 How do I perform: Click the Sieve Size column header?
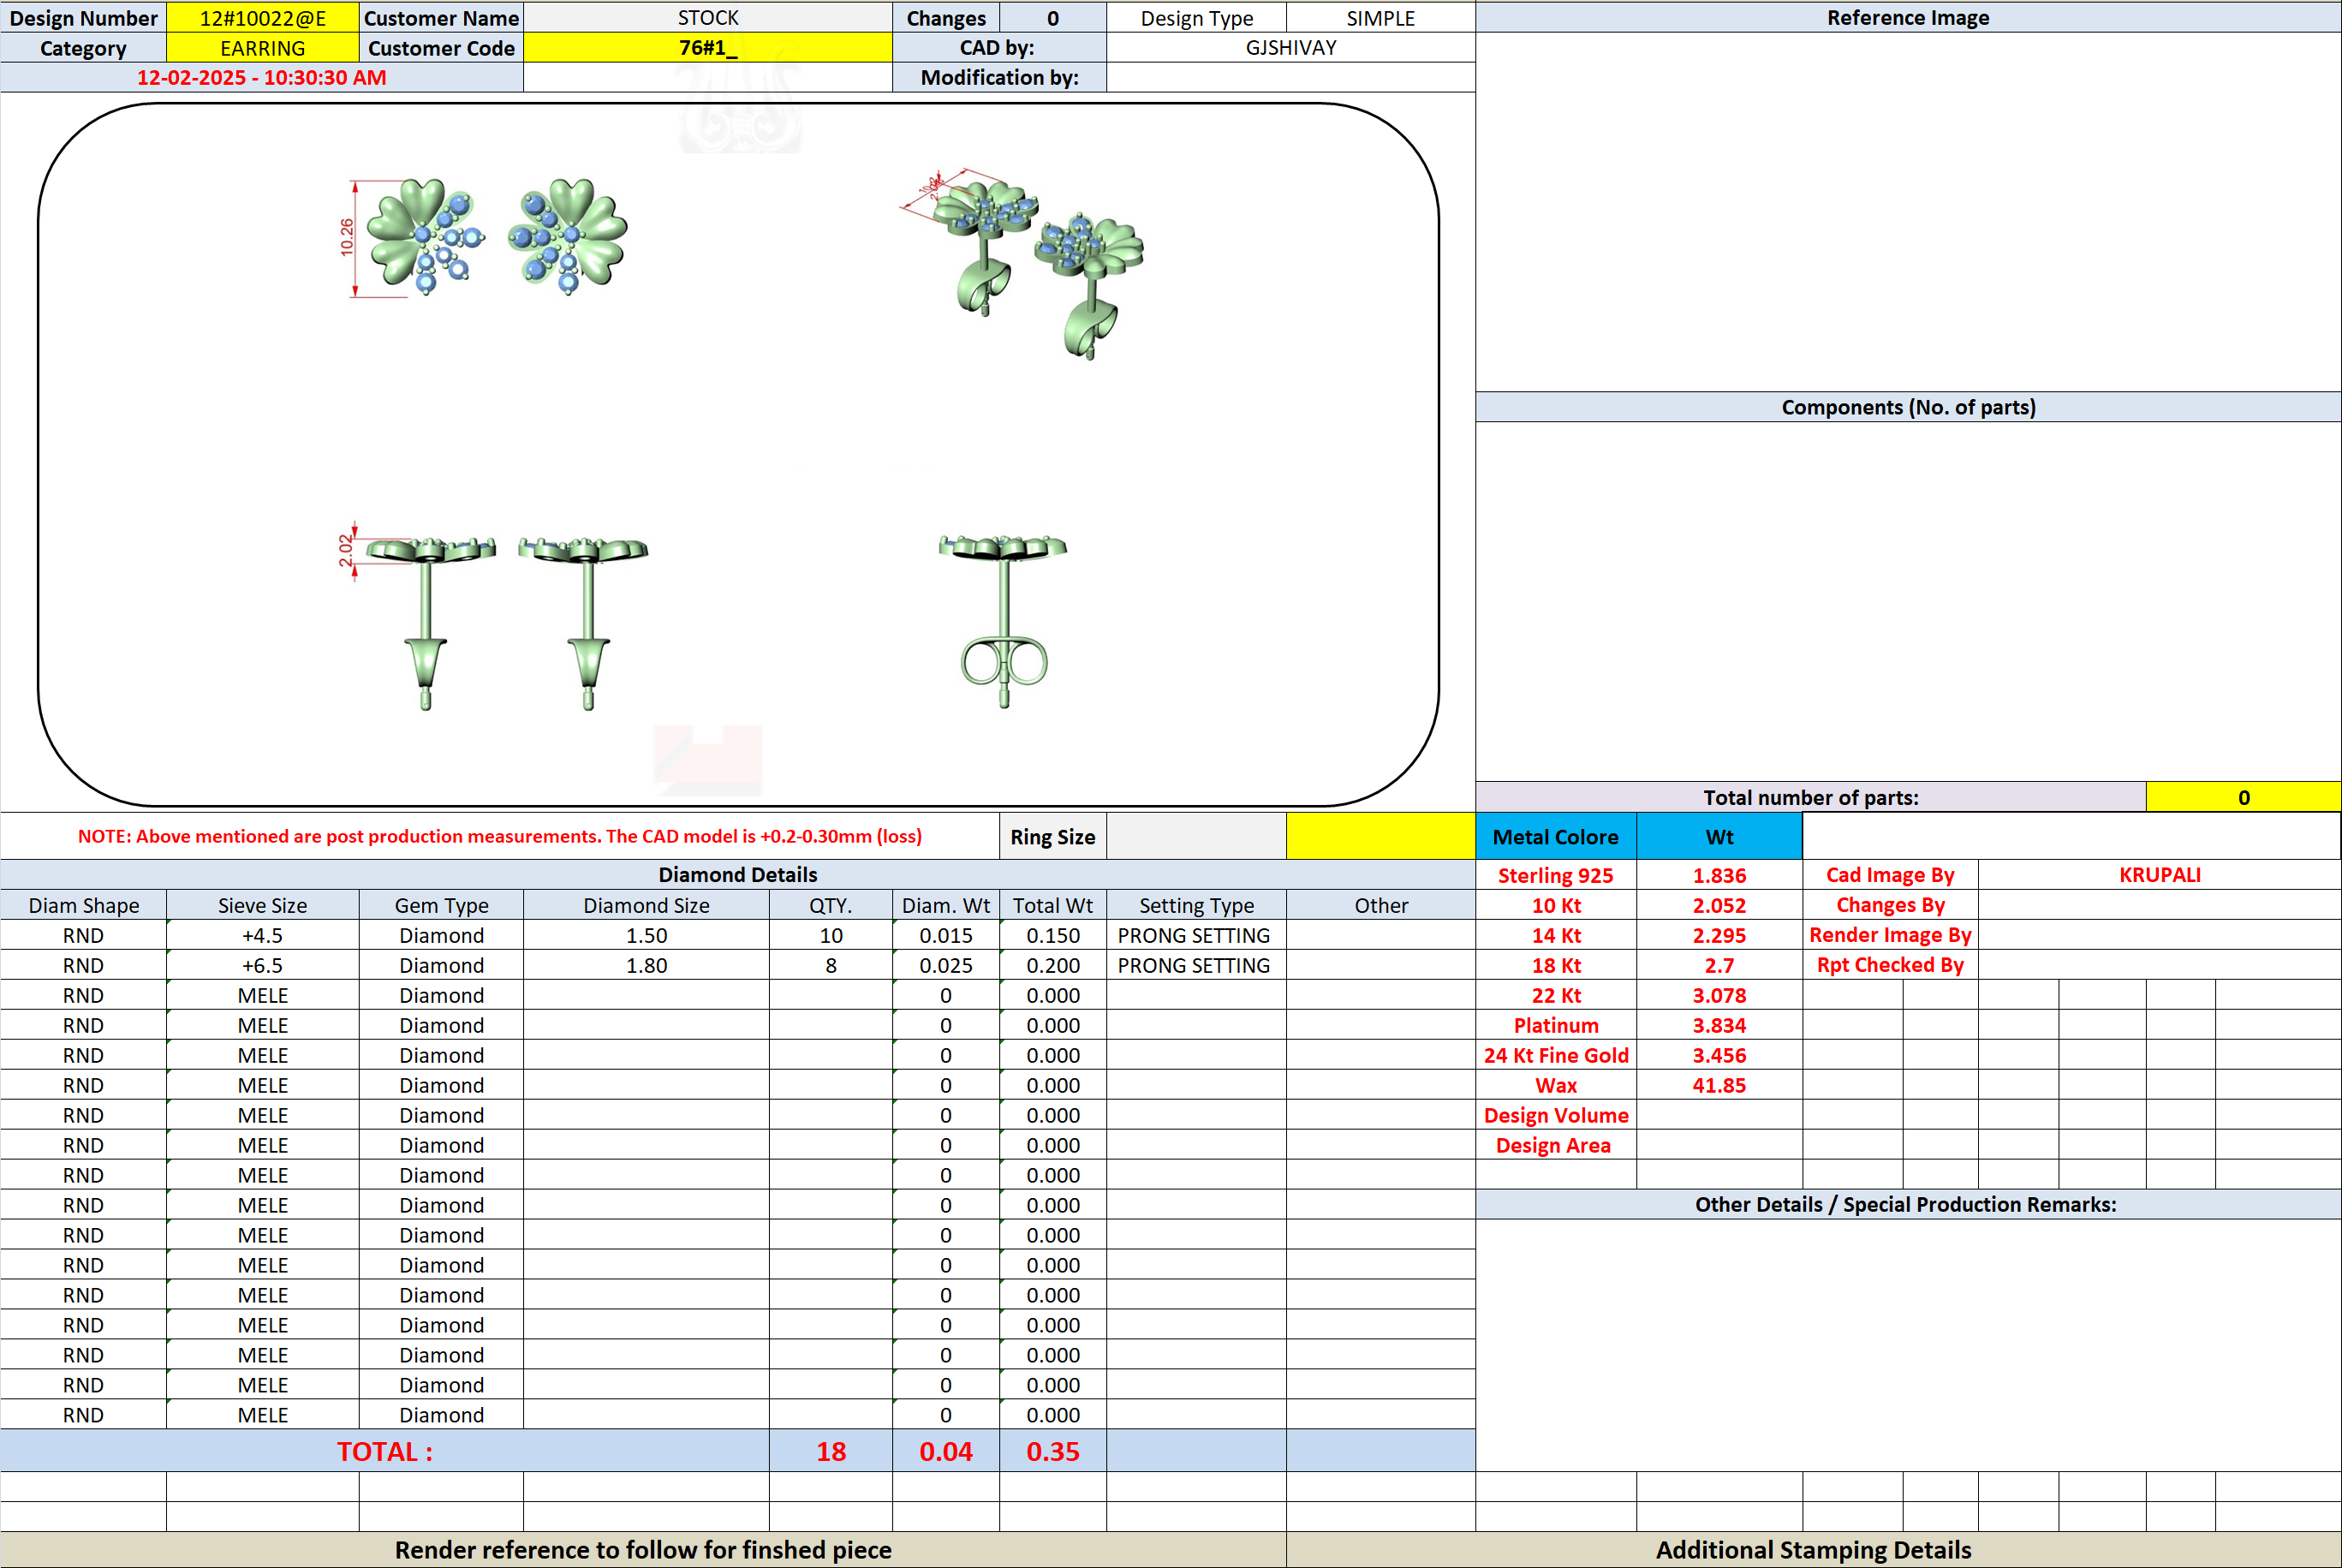(x=262, y=905)
